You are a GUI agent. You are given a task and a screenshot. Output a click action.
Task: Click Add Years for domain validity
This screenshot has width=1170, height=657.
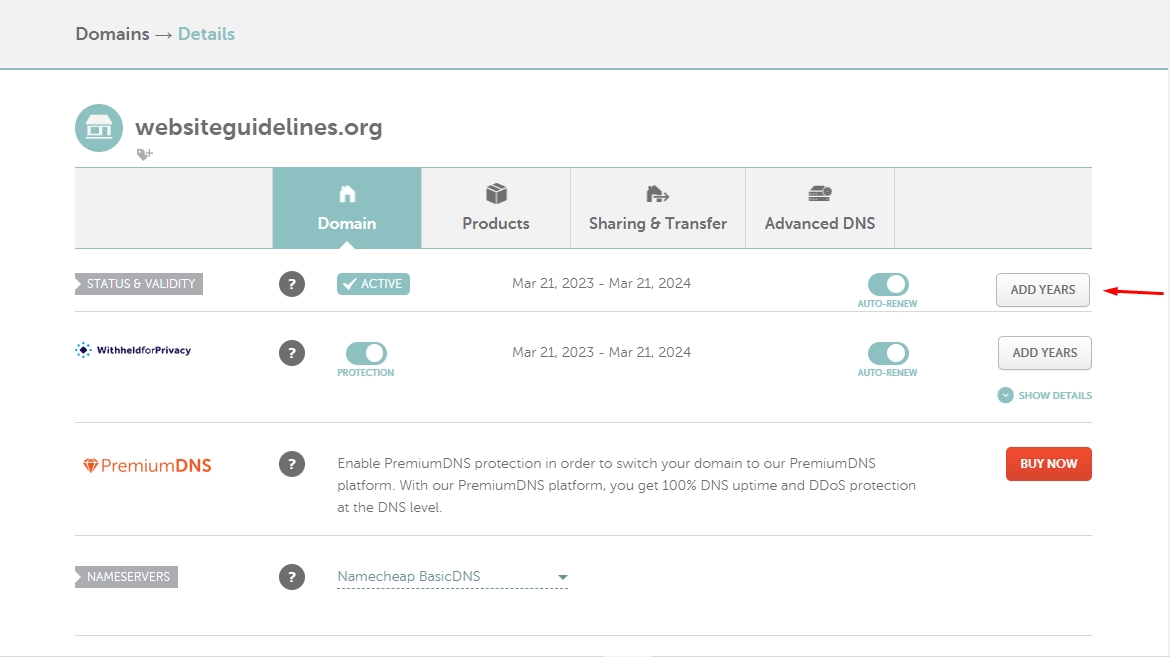click(1043, 290)
